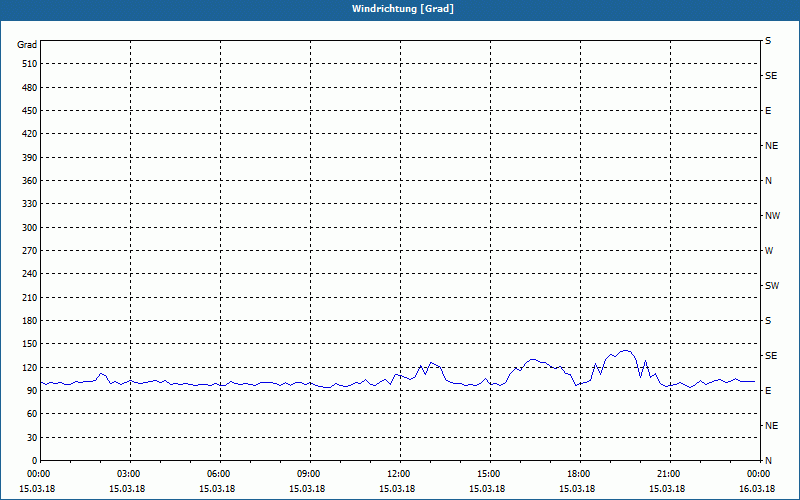Click the S compass label on the 180 gridline
Screen dimensions: 800x500
(768, 321)
